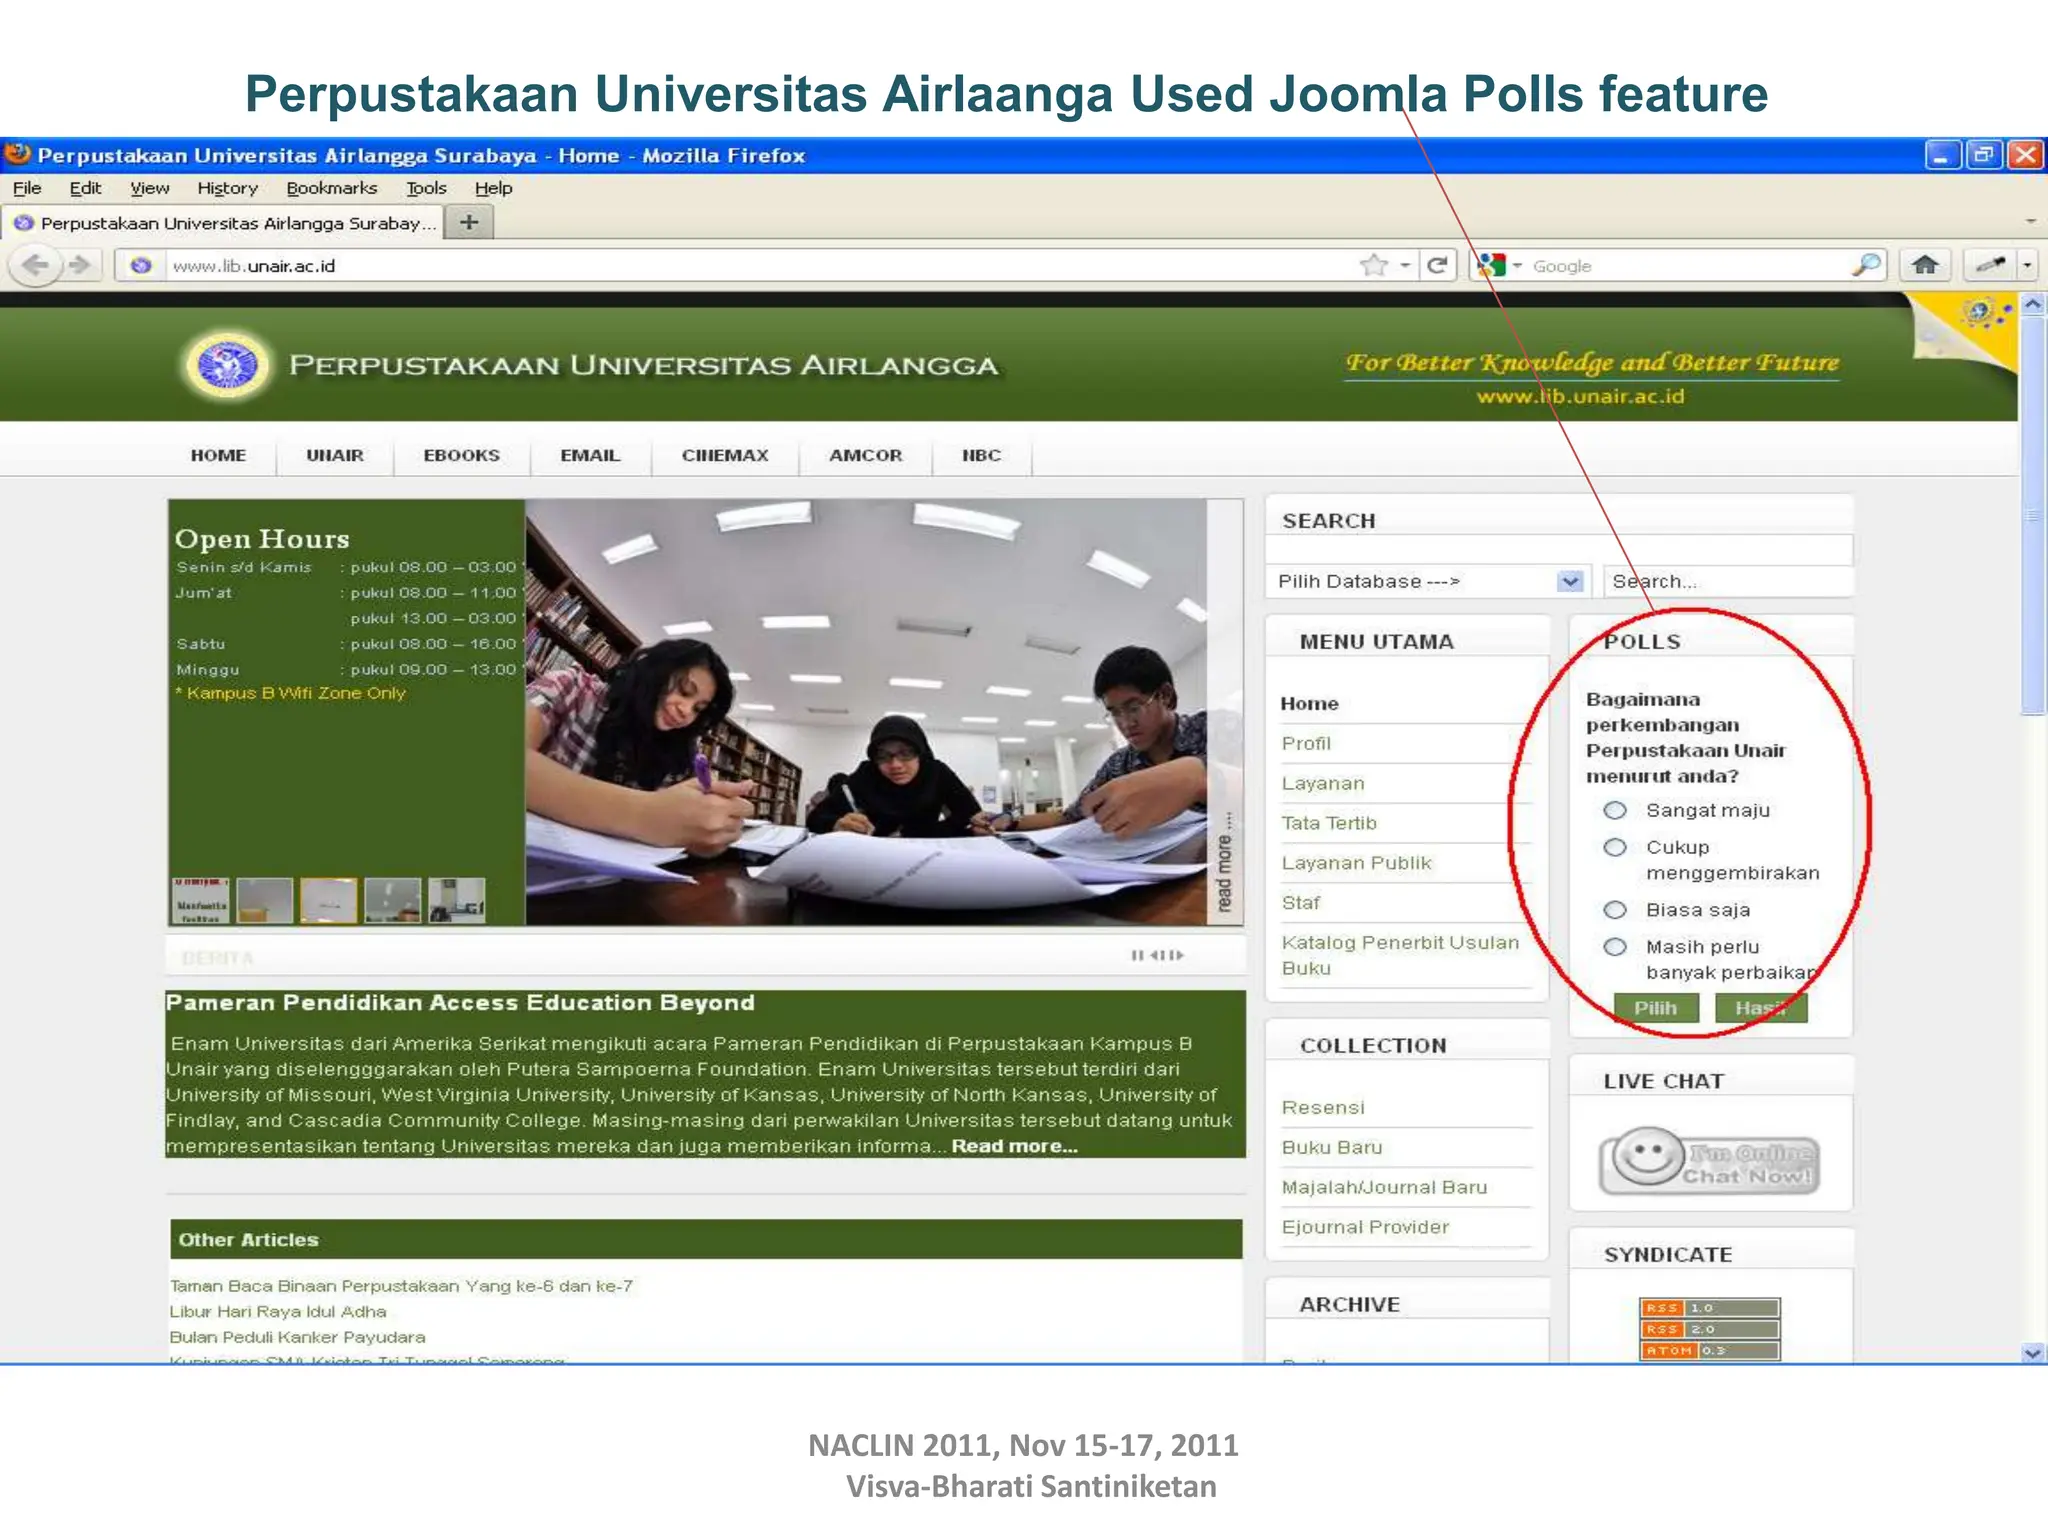Submit poll vote with Pilih button
2048x1536 pixels.
[x=1656, y=1008]
